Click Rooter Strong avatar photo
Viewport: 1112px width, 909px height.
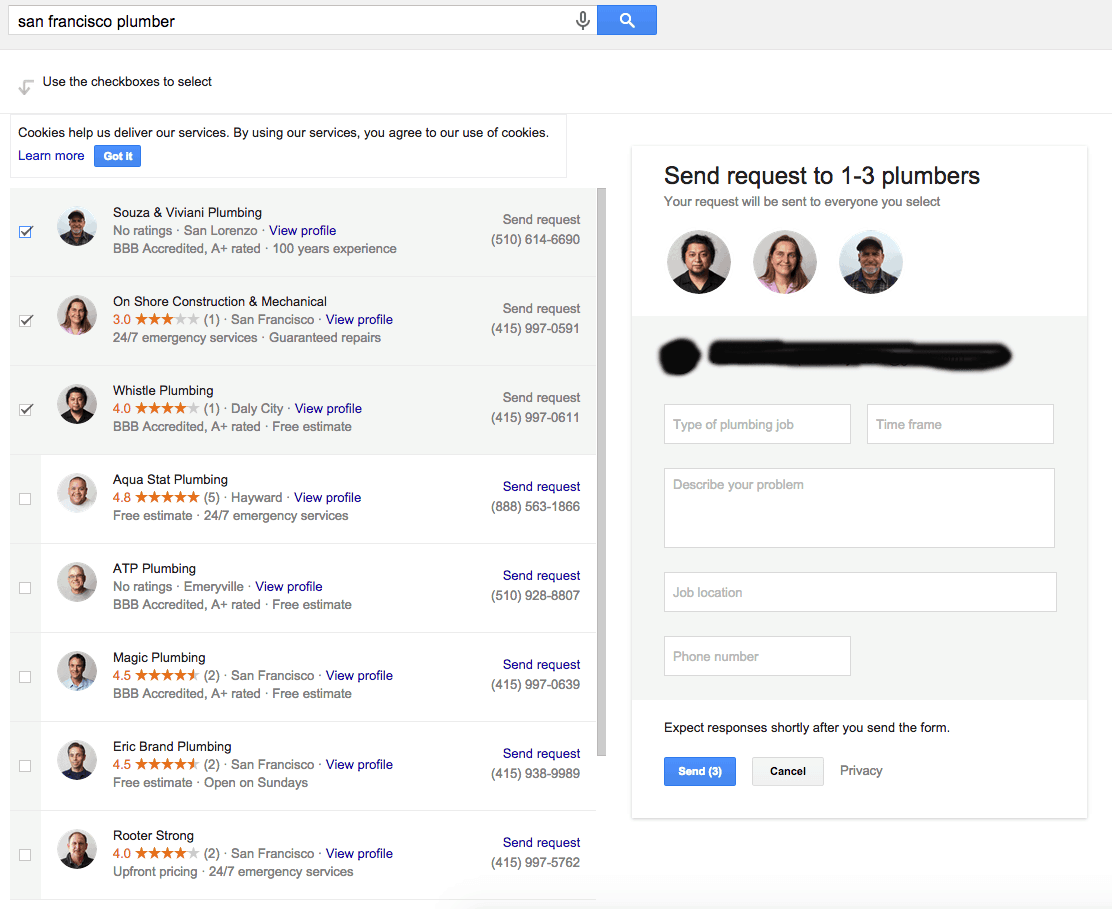pos(77,849)
